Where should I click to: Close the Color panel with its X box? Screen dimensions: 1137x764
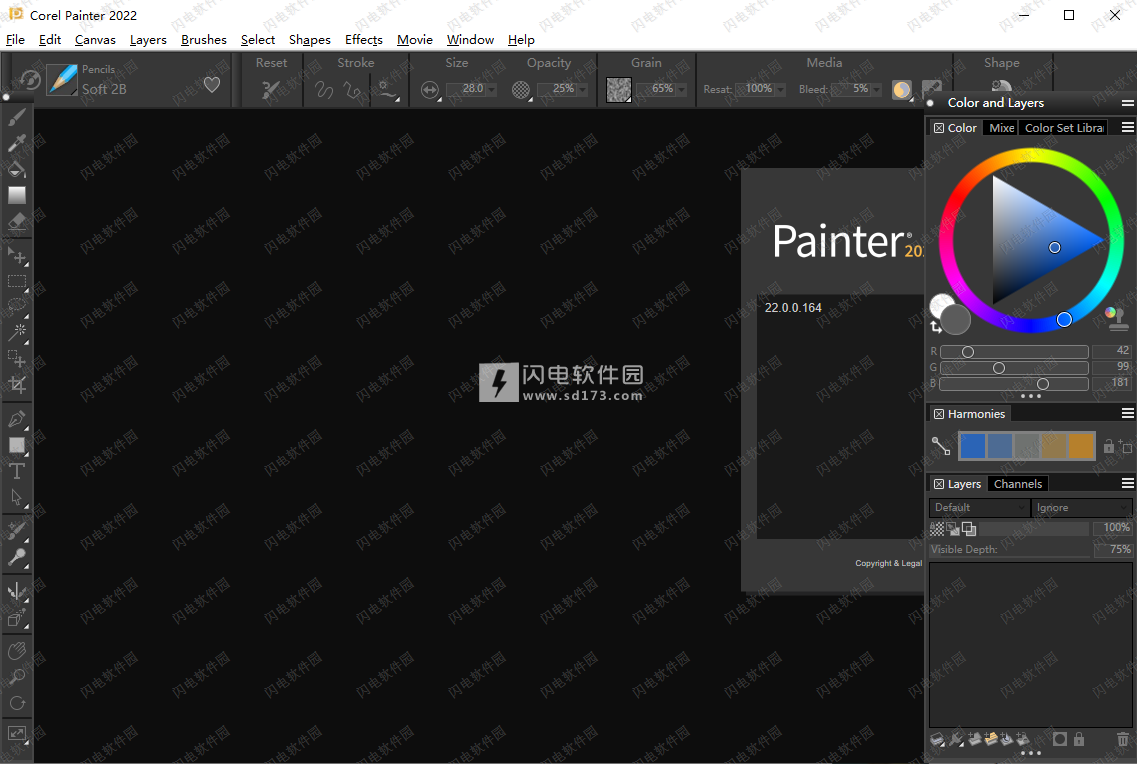click(939, 128)
